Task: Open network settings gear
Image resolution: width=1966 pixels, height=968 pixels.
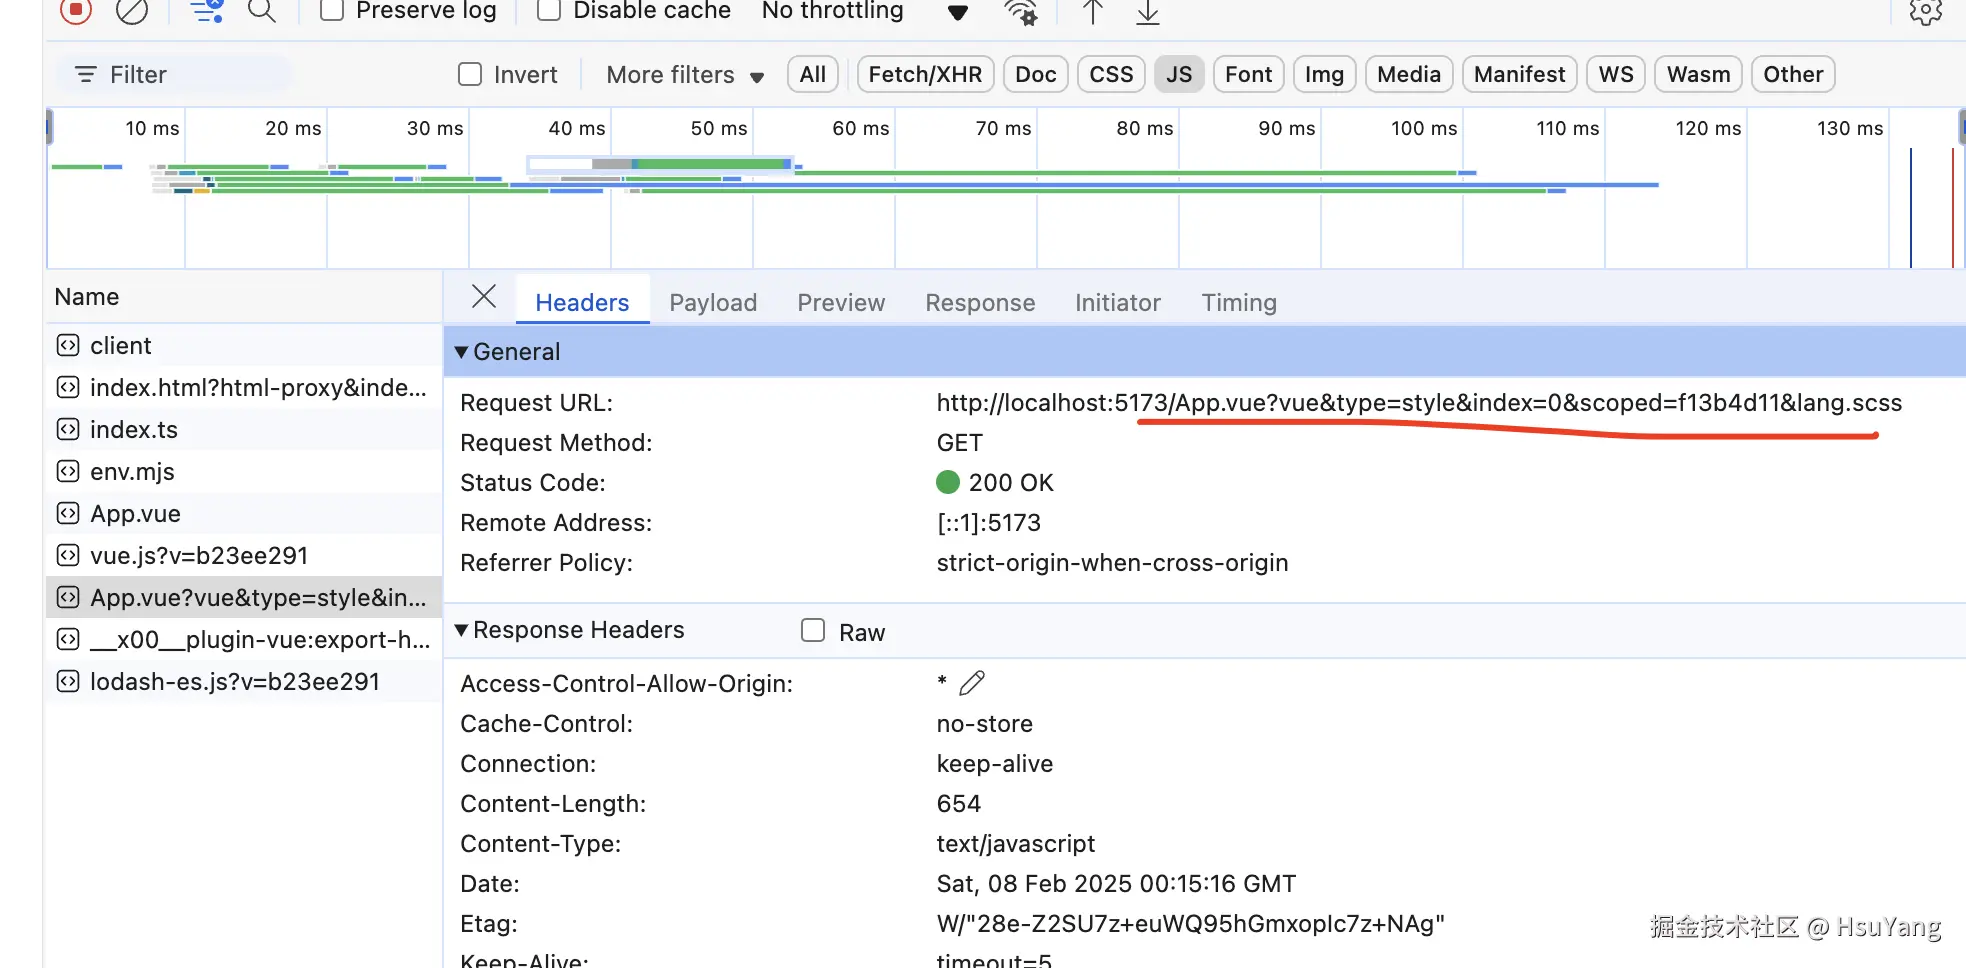Action: (x=1925, y=11)
